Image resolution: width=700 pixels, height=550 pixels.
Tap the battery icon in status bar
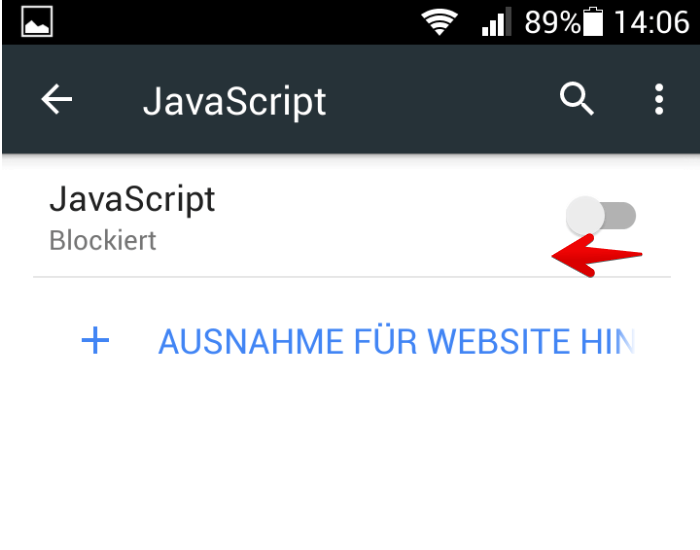[x=593, y=21]
